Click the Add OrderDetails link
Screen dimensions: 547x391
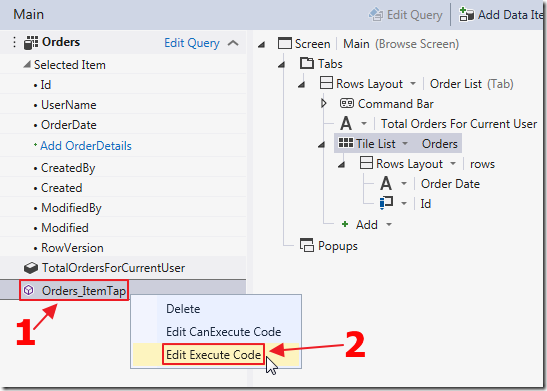86,146
